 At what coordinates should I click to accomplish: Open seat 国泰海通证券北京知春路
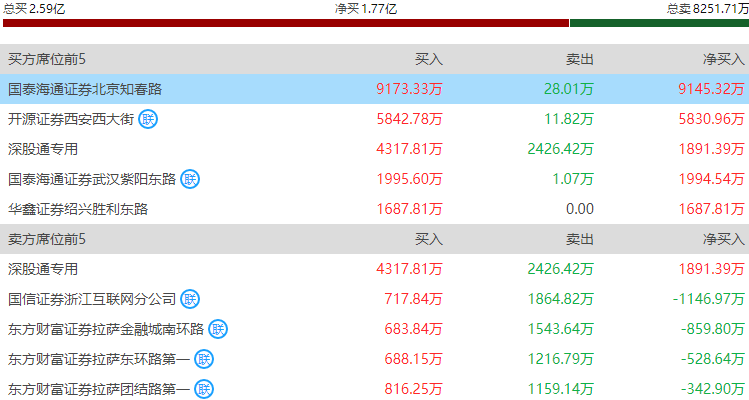coord(85,89)
